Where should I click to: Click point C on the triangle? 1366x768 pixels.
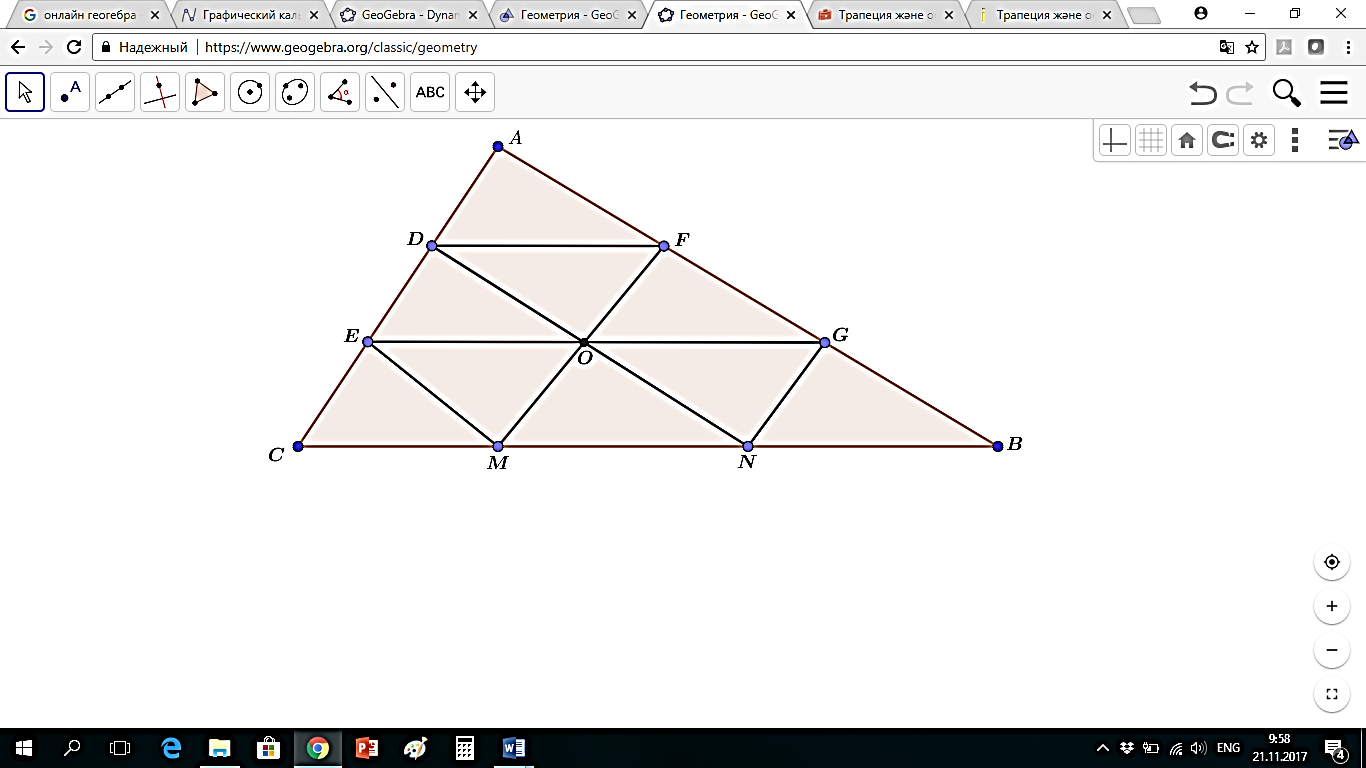tap(298, 446)
